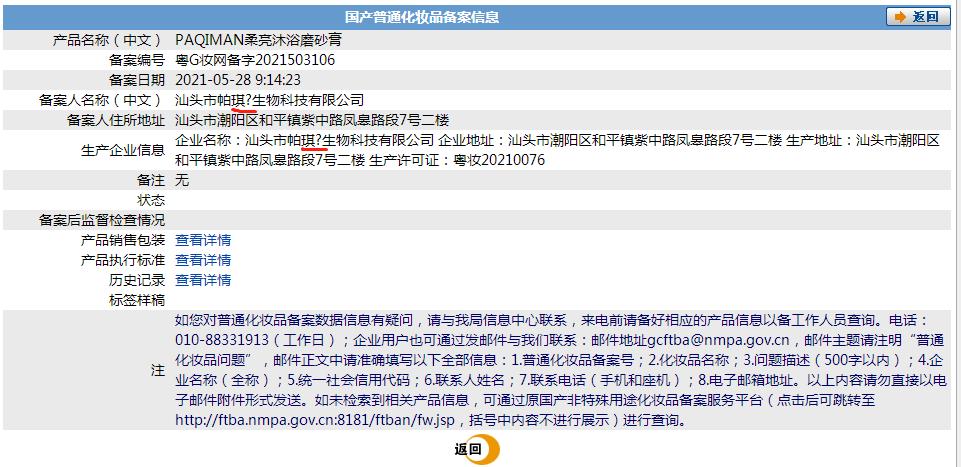Click the 注 label beside the note
The width and height of the screenshot is (961, 467).
coord(158,370)
